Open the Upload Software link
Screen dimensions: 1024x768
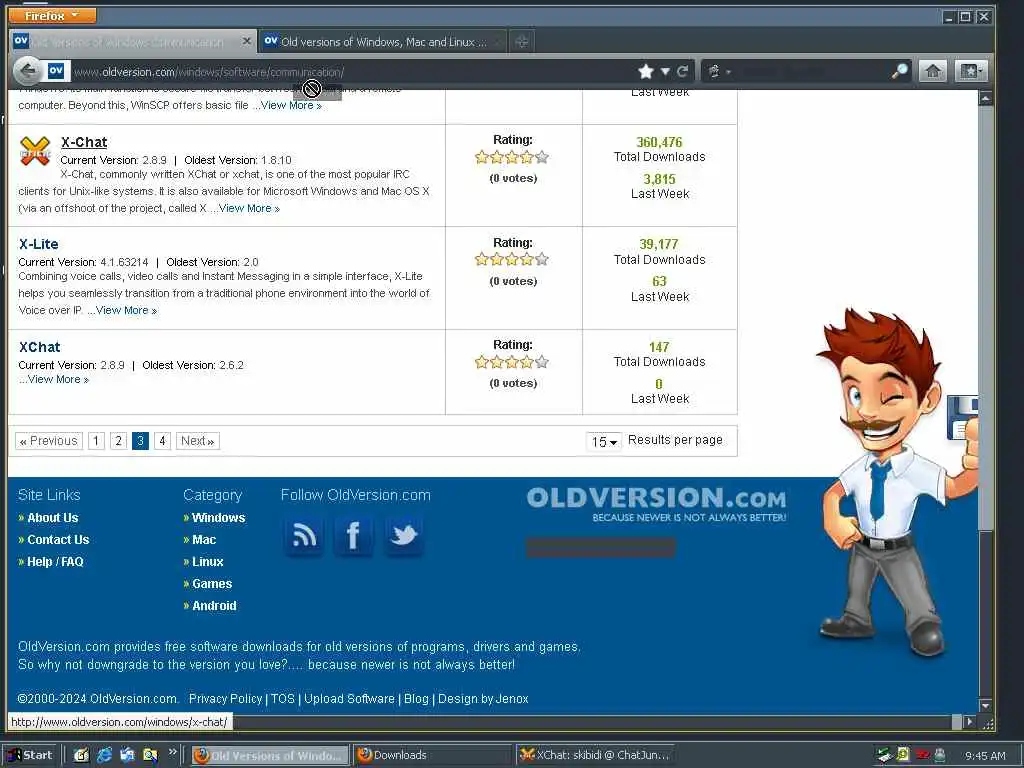(349, 699)
